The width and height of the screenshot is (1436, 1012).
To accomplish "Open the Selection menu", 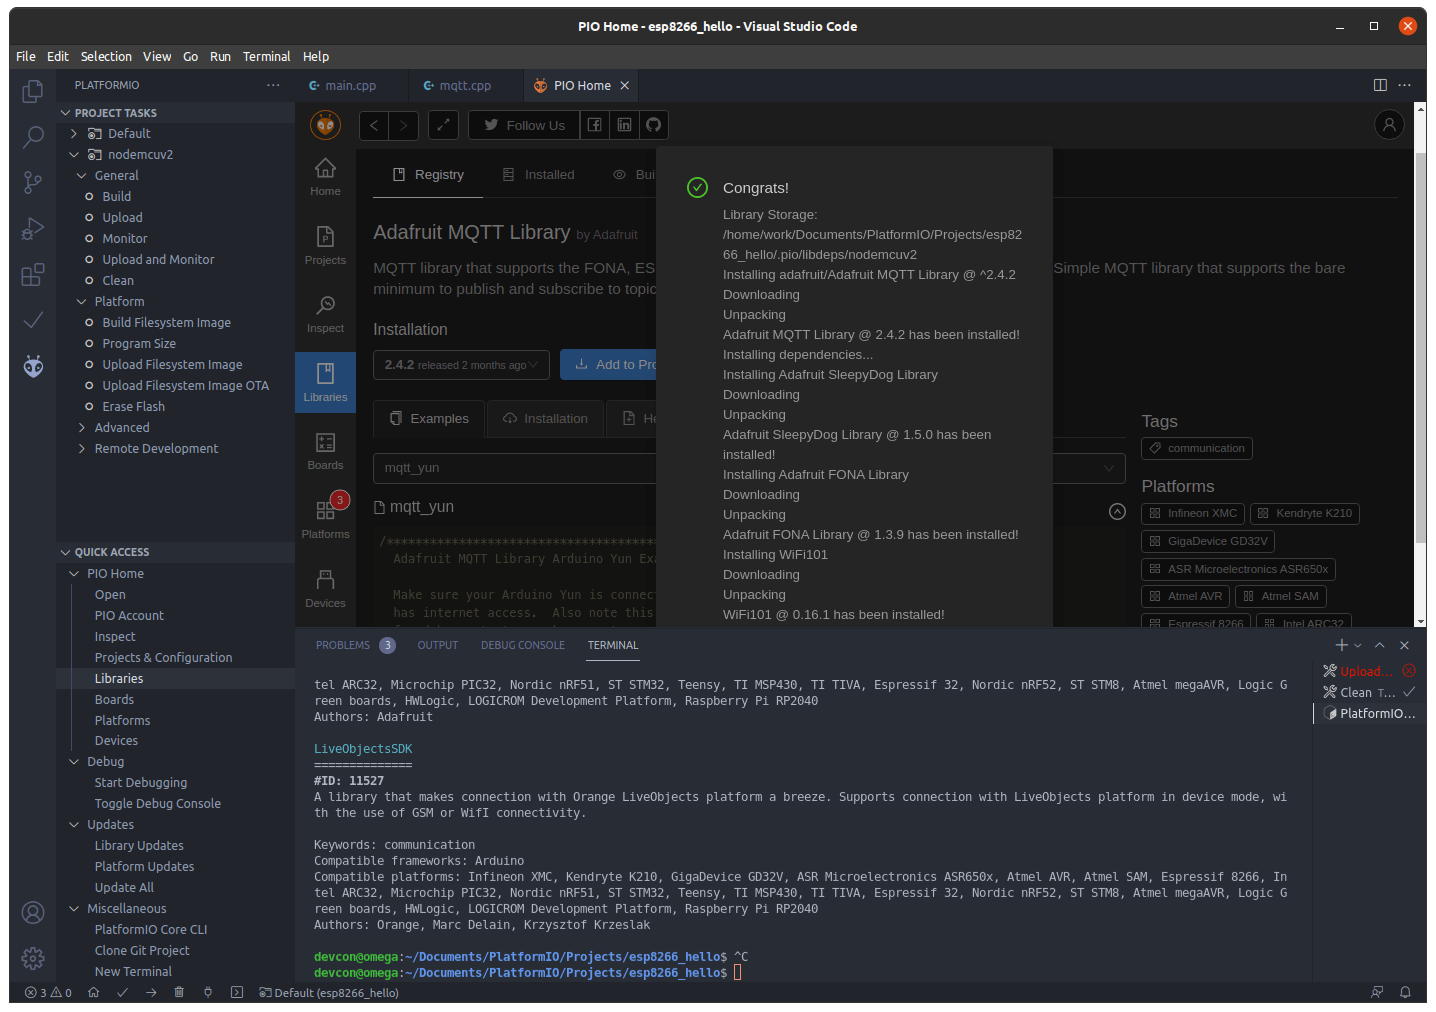I will pos(106,57).
